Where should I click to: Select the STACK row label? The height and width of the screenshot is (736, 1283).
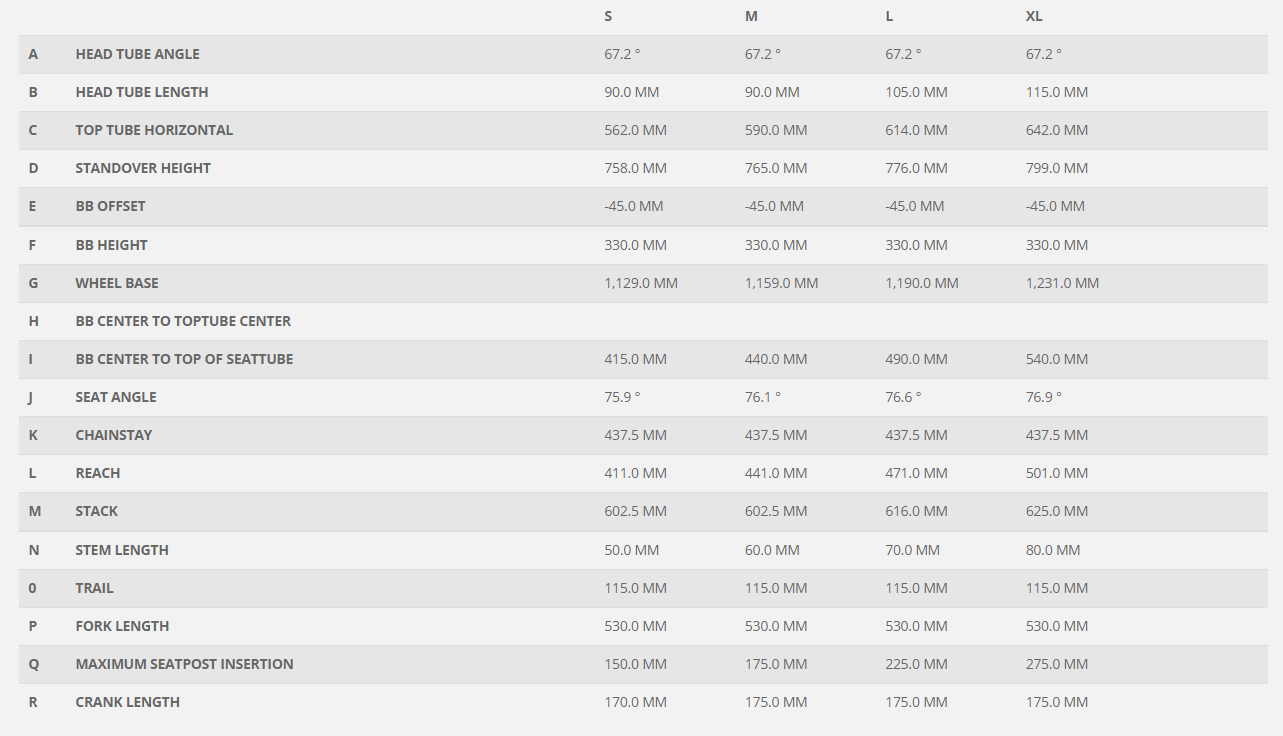(97, 511)
